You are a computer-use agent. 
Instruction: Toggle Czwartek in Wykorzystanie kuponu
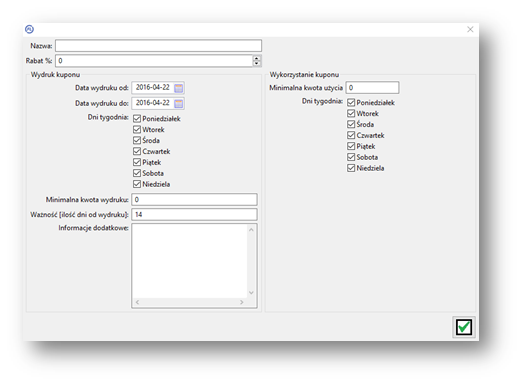351,135
